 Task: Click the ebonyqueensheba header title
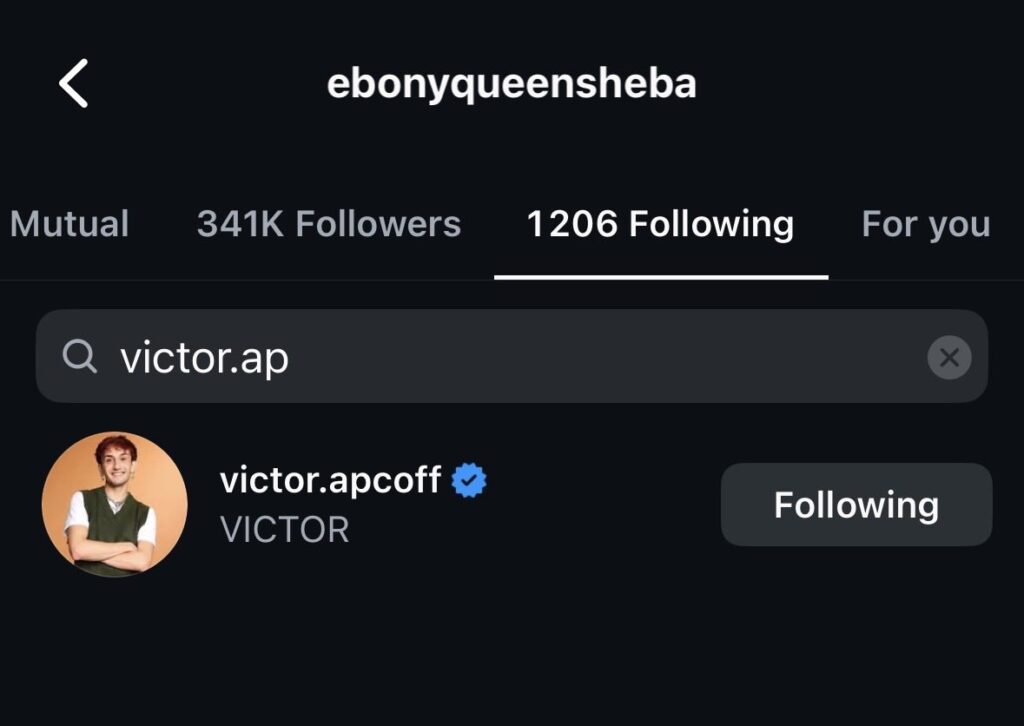tap(511, 84)
